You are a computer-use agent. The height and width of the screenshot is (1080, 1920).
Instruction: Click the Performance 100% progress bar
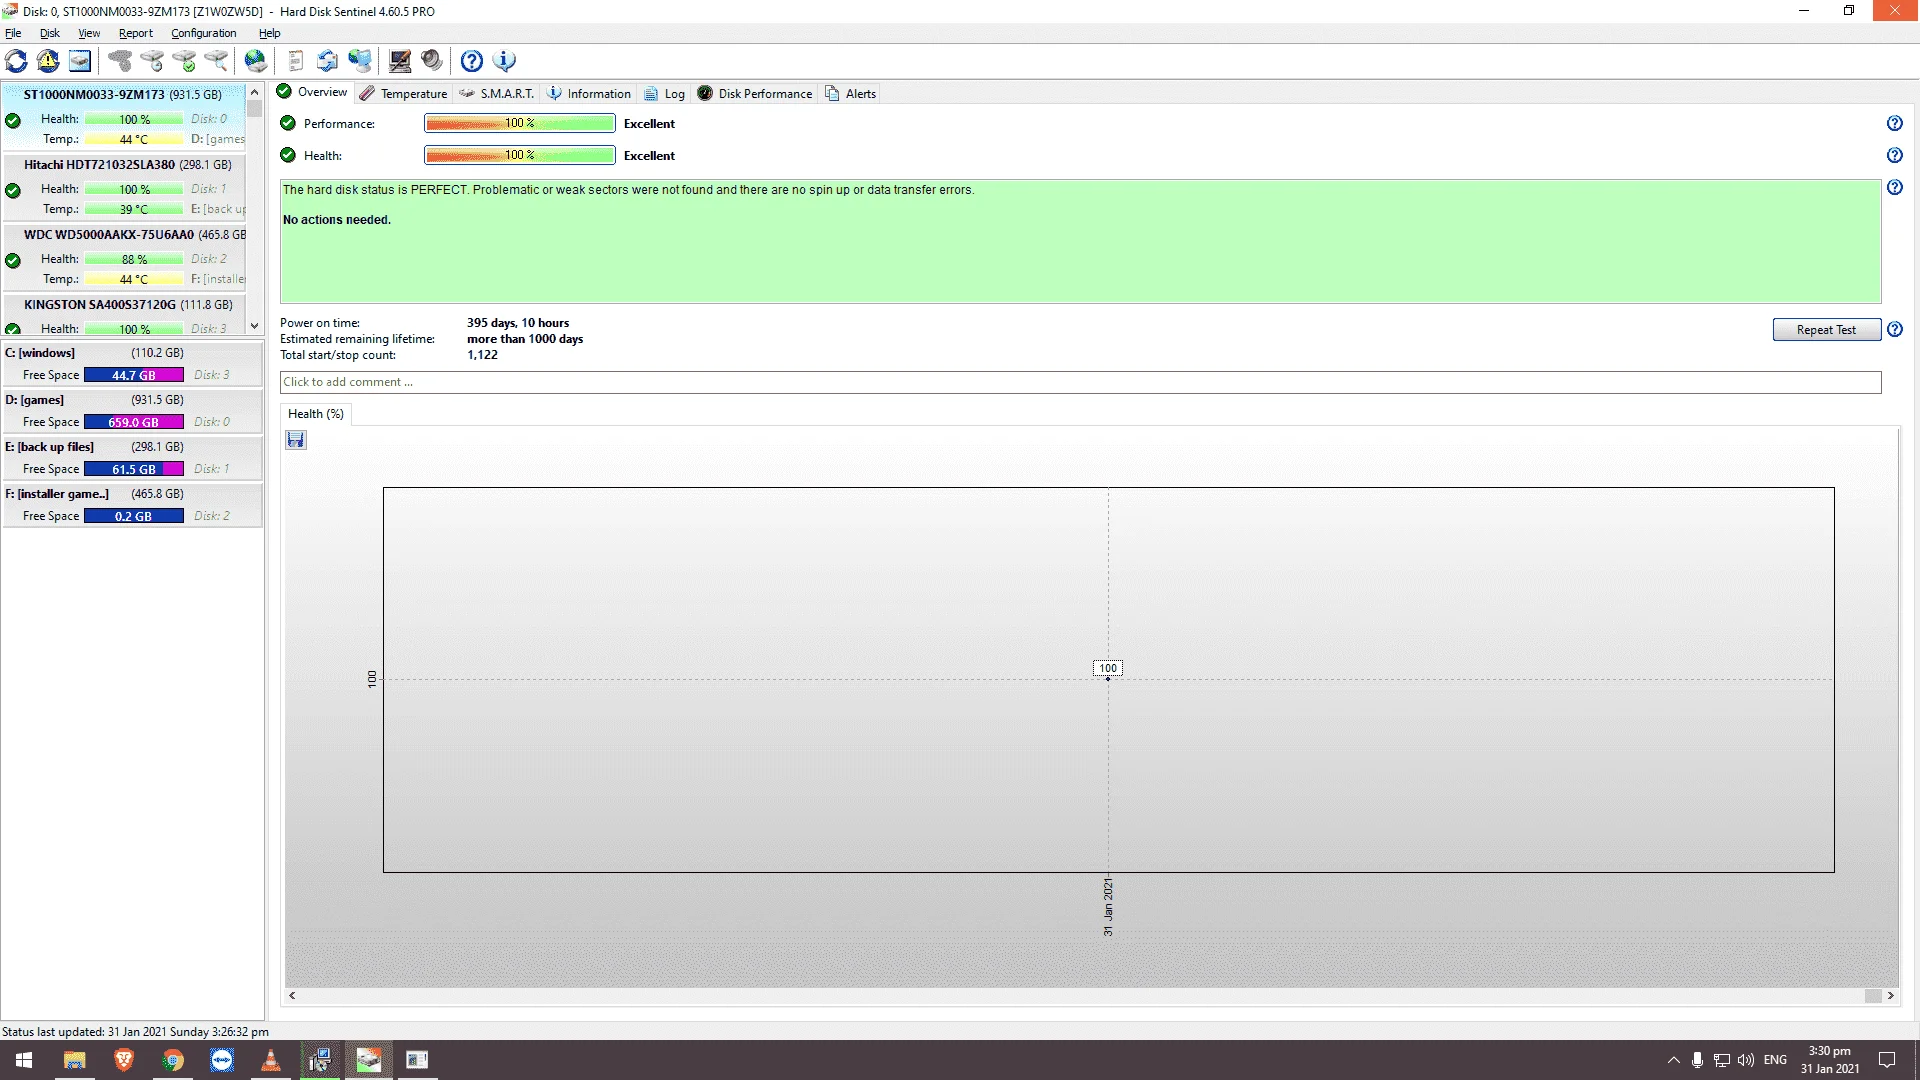(x=520, y=123)
